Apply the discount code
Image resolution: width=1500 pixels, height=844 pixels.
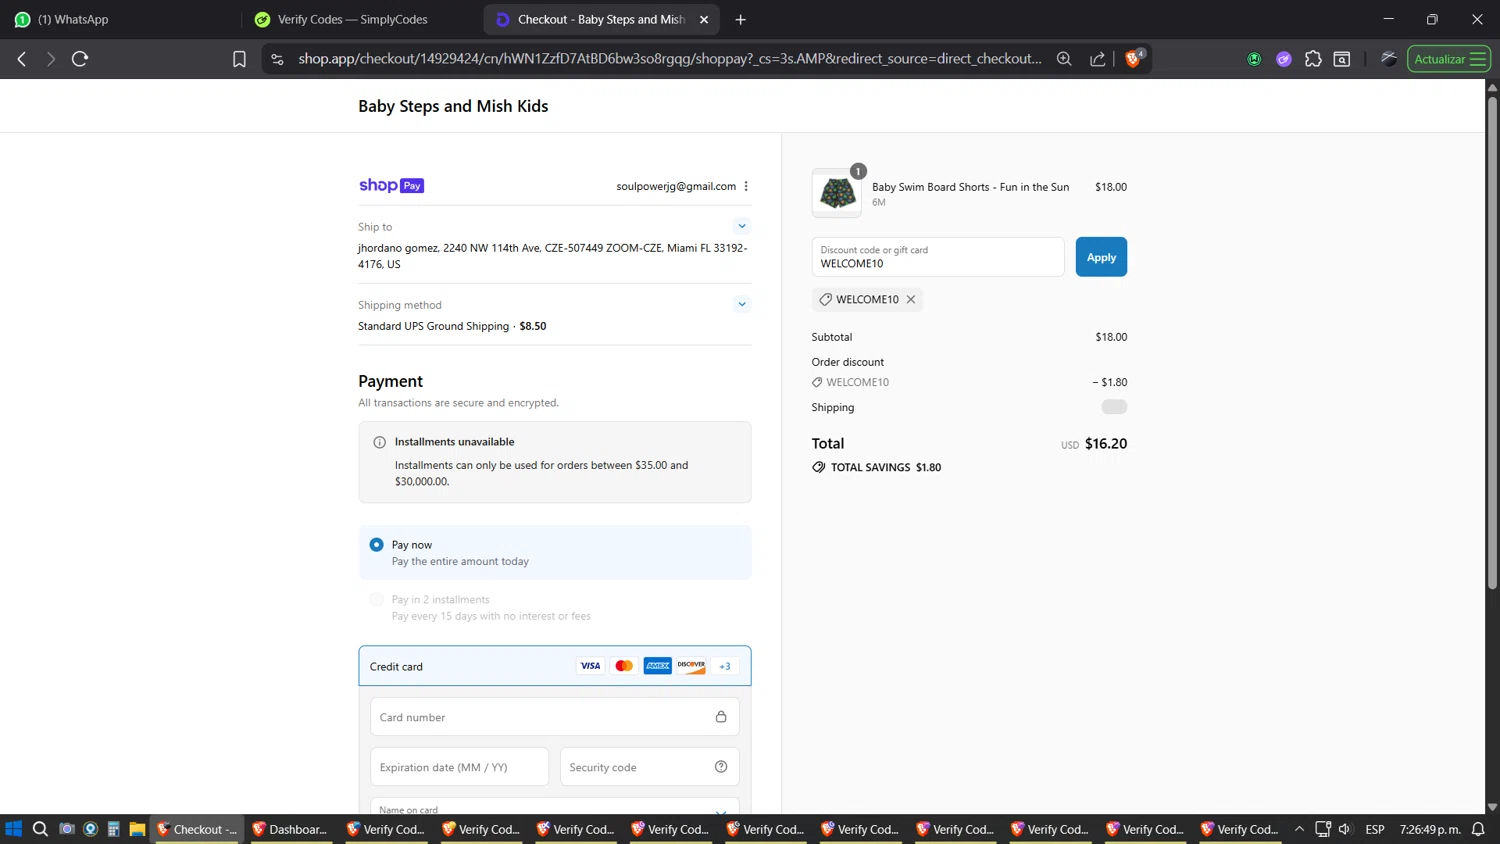[1101, 257]
